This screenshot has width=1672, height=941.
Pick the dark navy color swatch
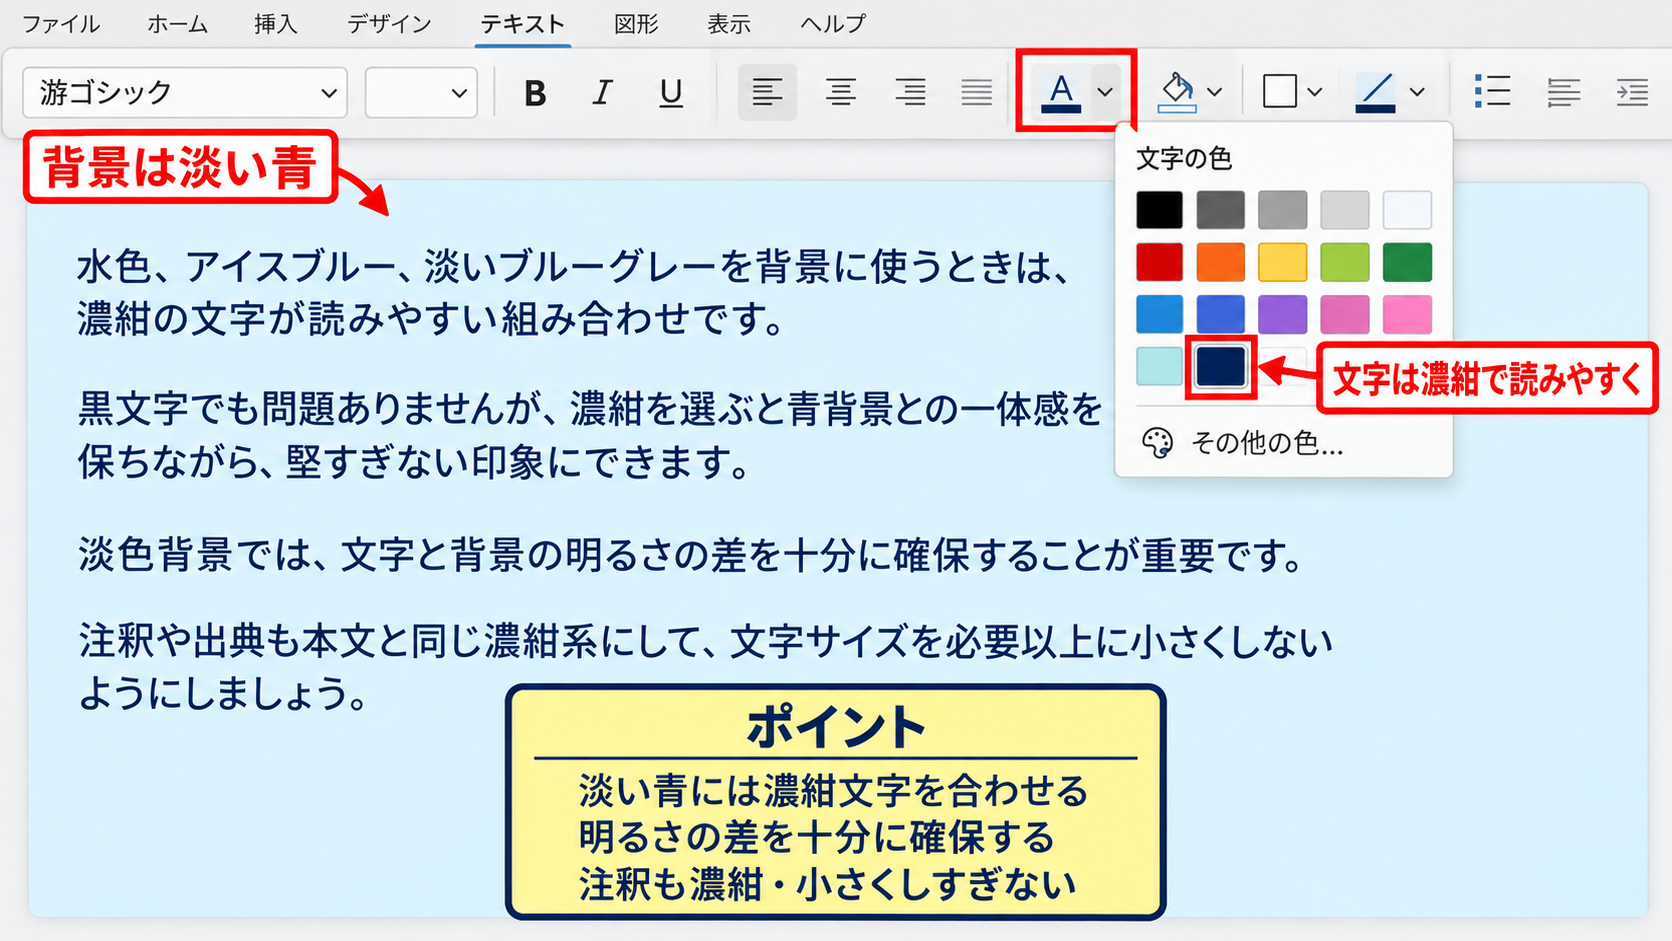(x=1221, y=366)
